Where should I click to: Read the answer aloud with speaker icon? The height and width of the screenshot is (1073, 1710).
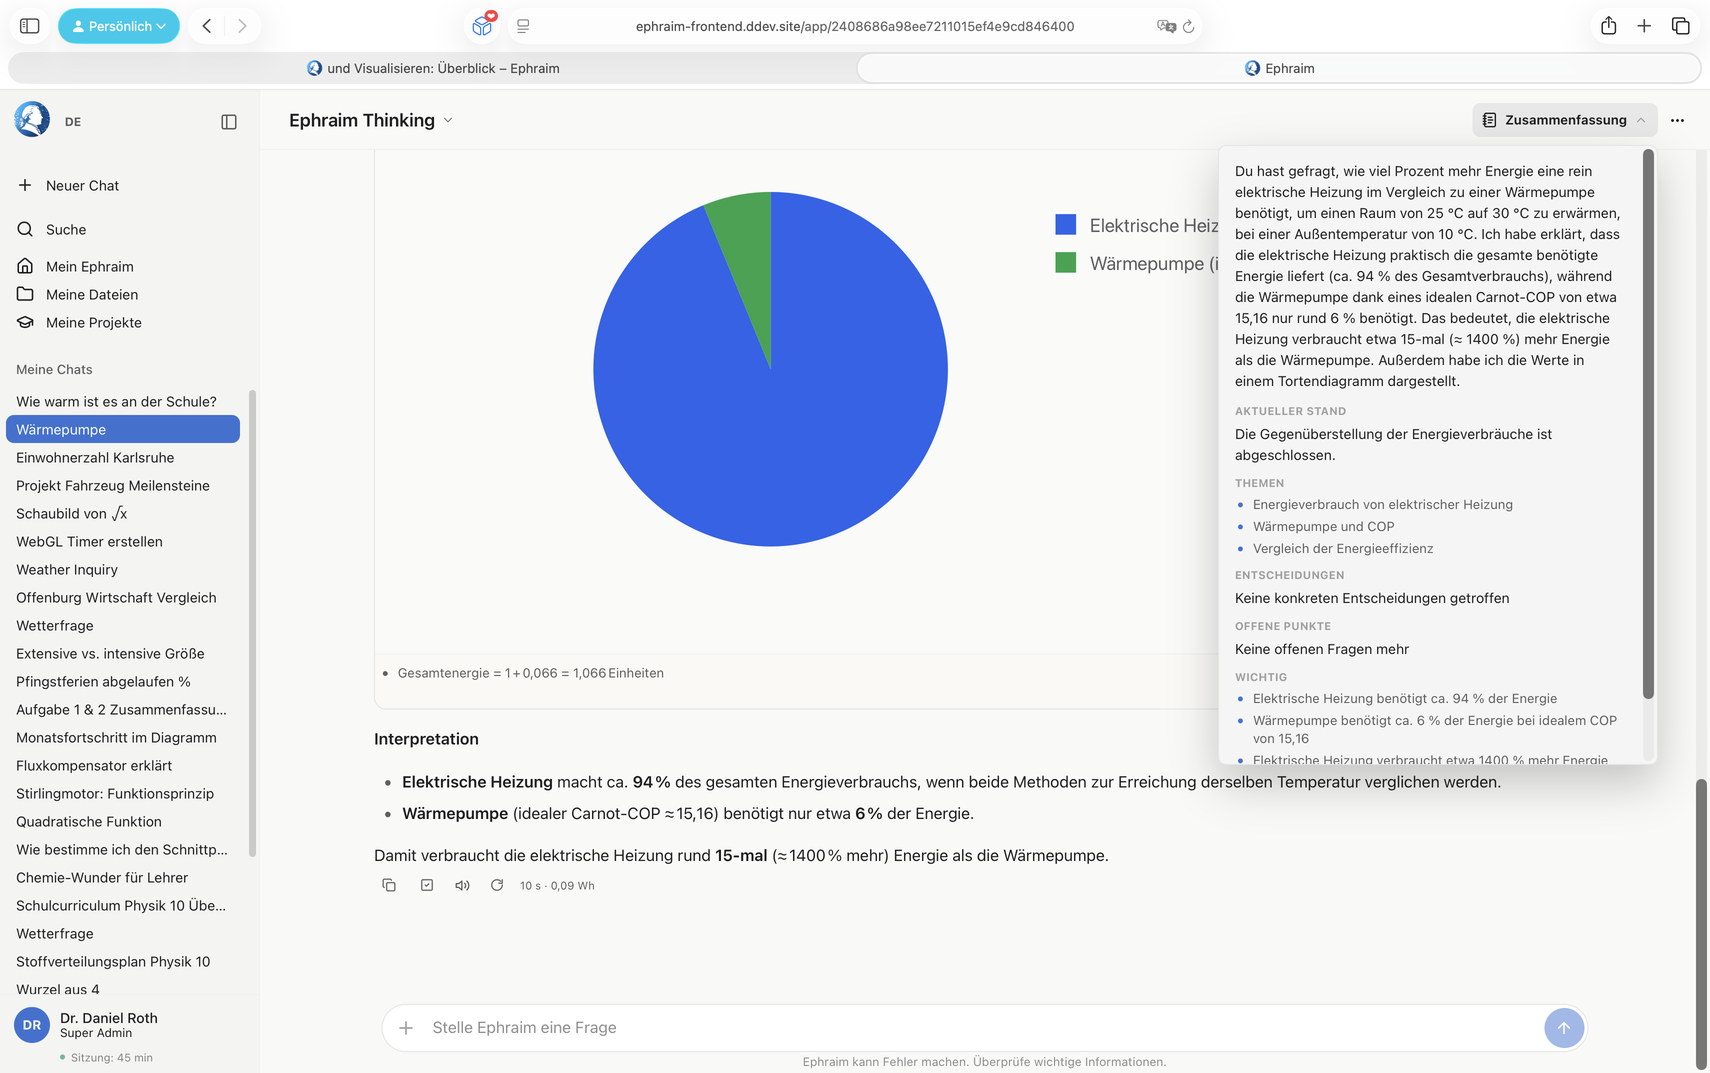[462, 885]
